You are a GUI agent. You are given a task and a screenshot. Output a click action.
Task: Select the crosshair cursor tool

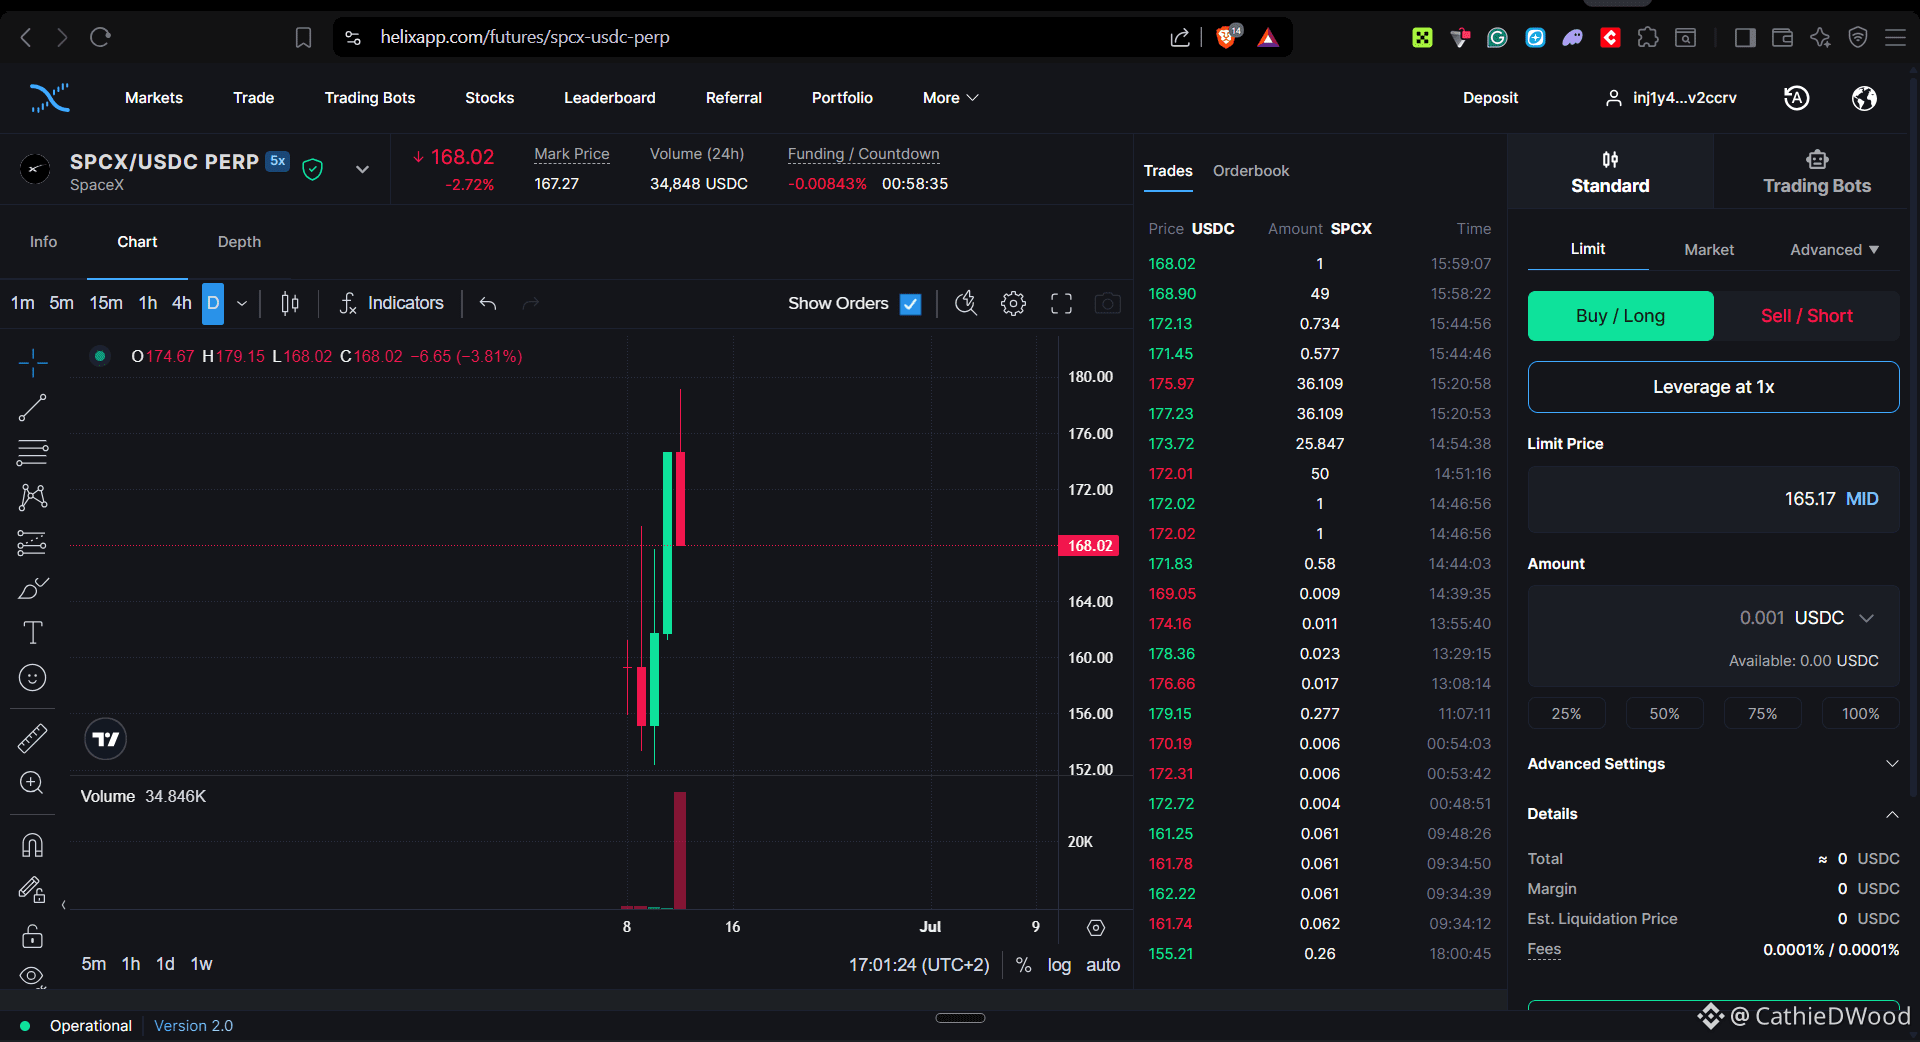coord(32,362)
